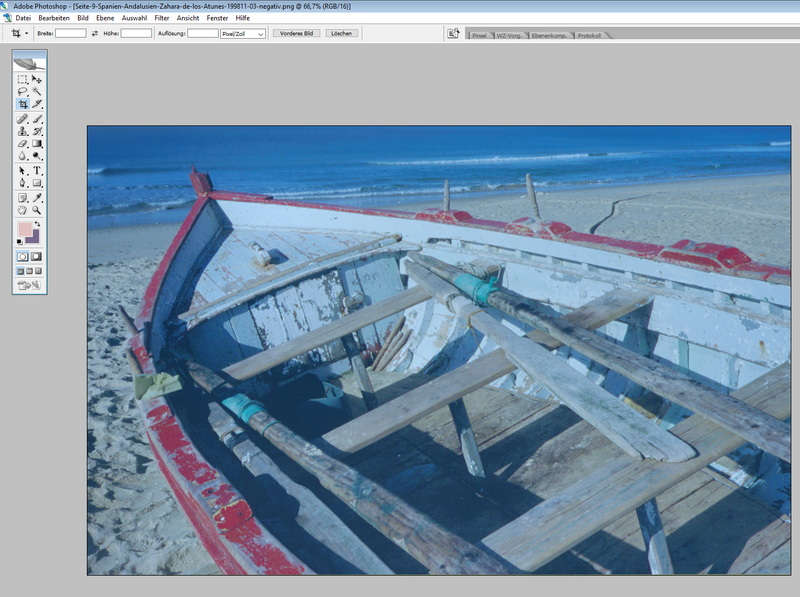Click the pink foreground color swatch
The height and width of the screenshot is (597, 800).
tap(25, 230)
